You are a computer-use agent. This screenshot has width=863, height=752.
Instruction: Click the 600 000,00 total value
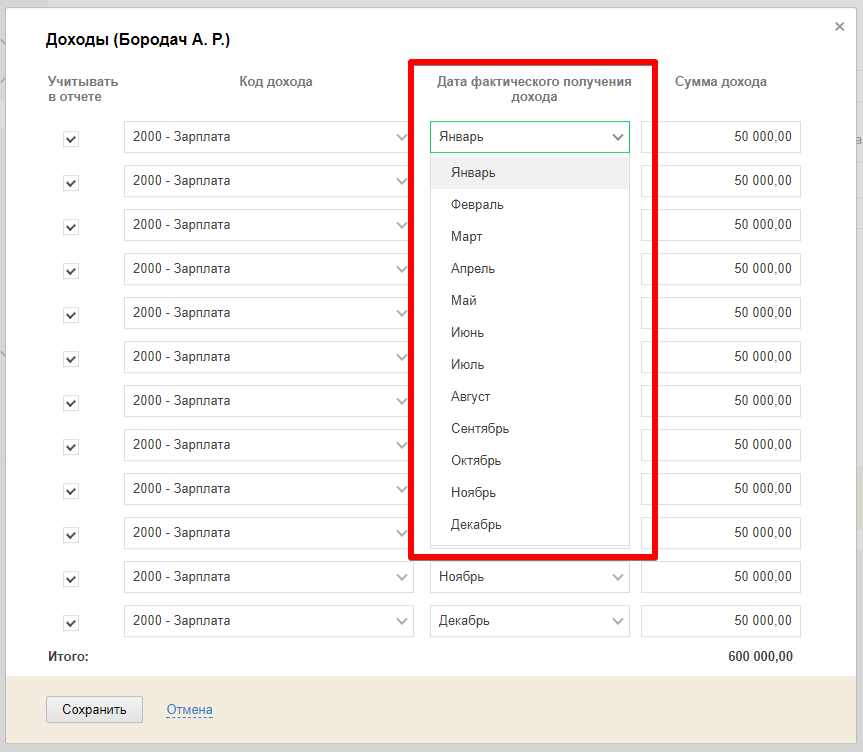click(760, 656)
